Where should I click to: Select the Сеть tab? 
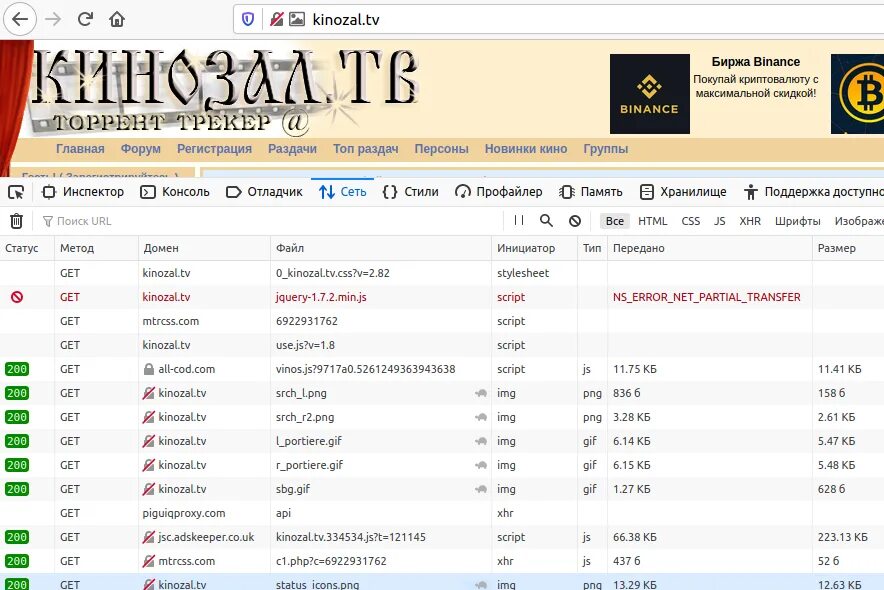coord(343,192)
